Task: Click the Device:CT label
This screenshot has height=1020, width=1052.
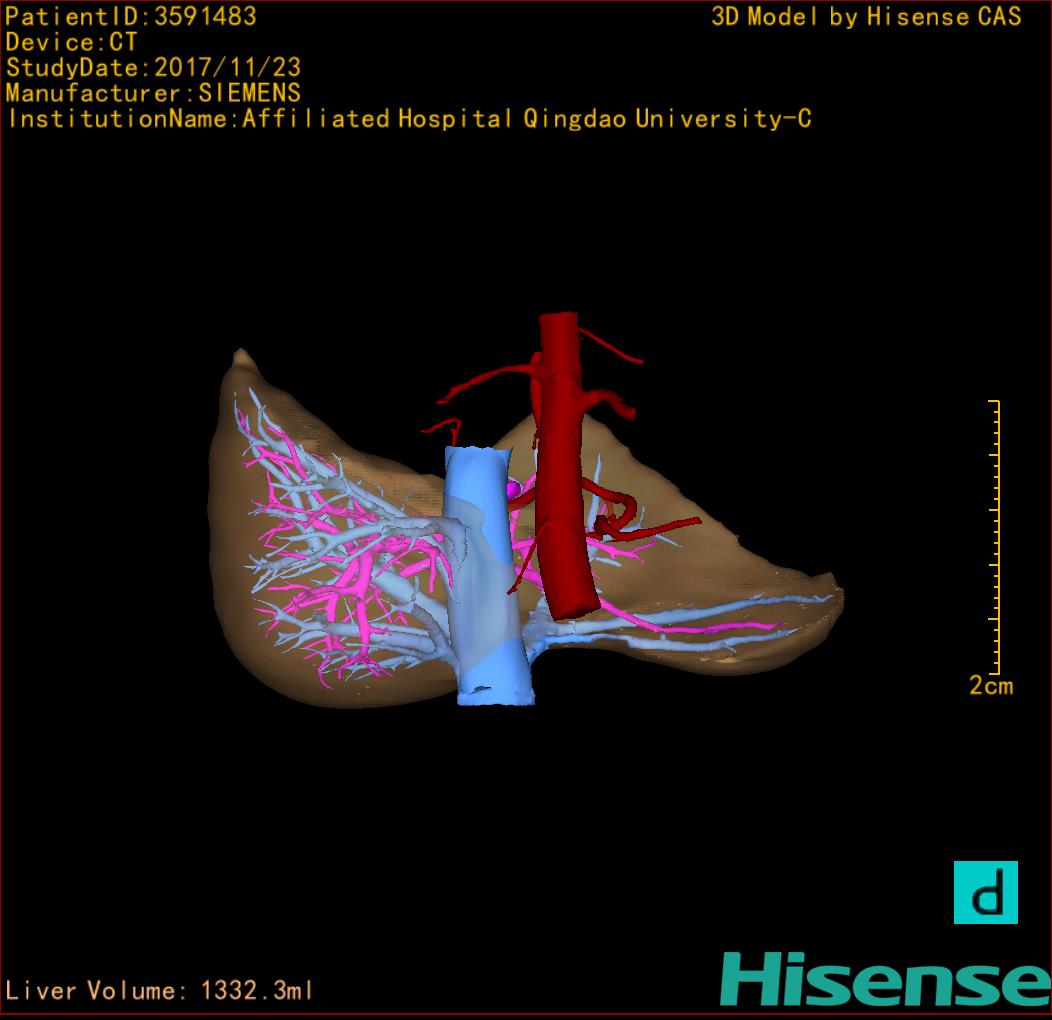Action: pos(71,42)
